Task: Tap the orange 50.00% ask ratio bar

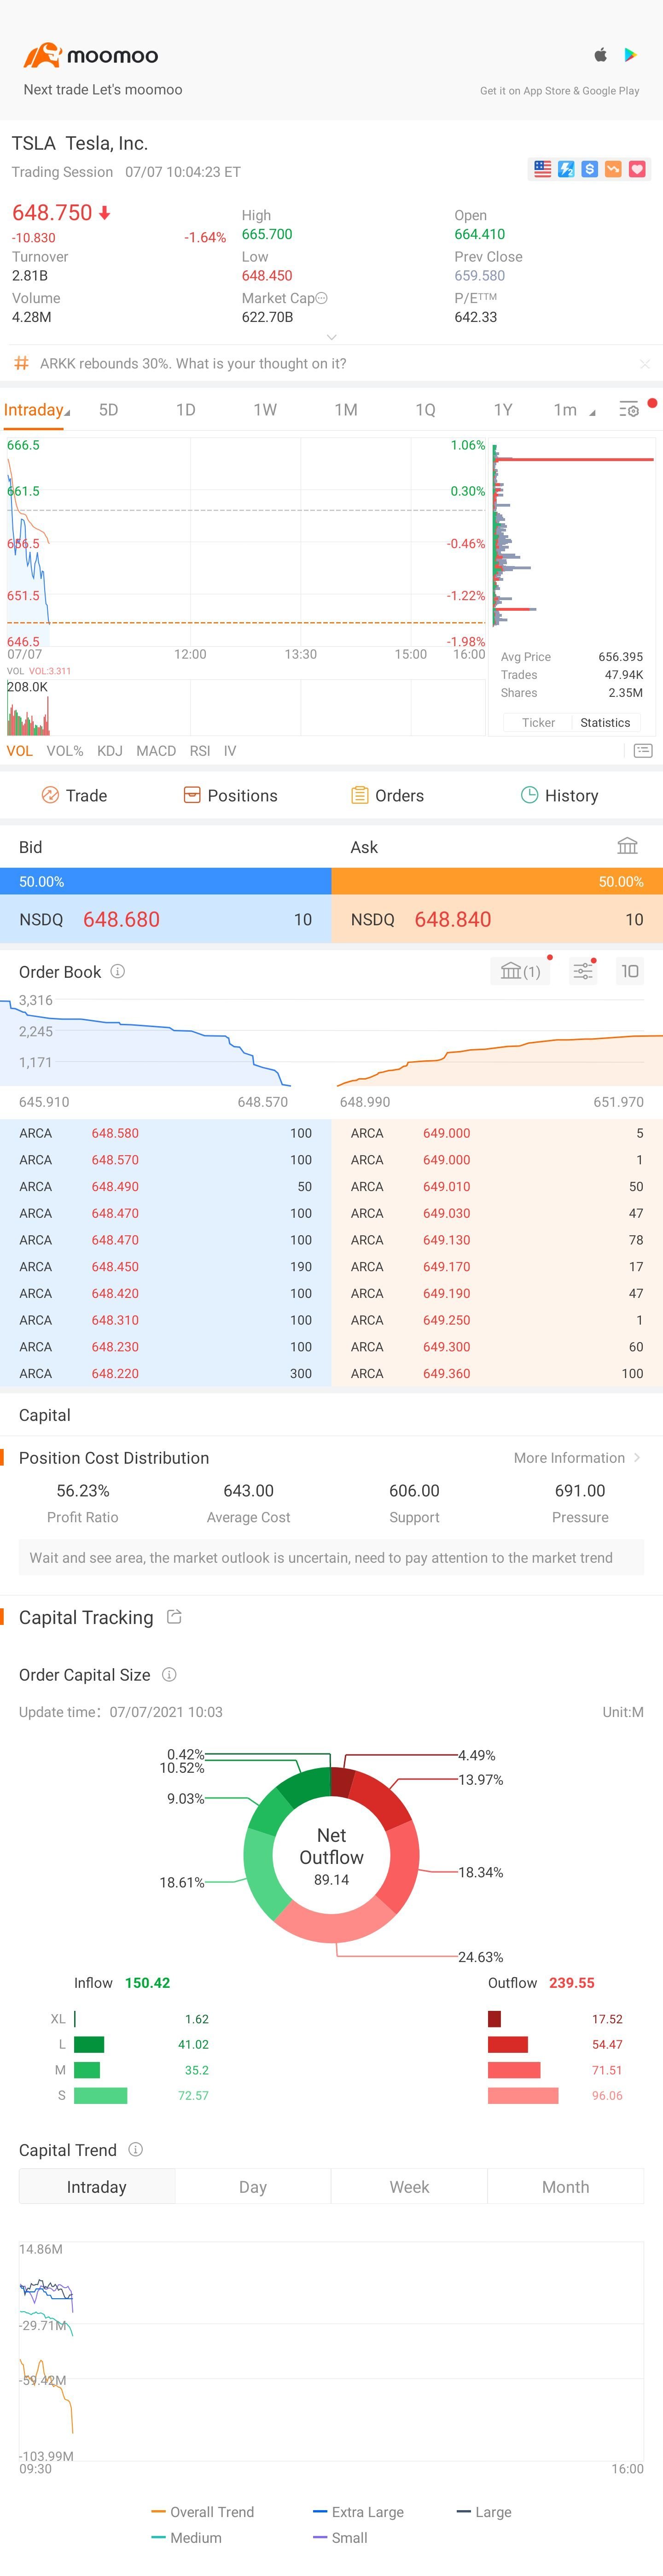Action: click(x=497, y=881)
